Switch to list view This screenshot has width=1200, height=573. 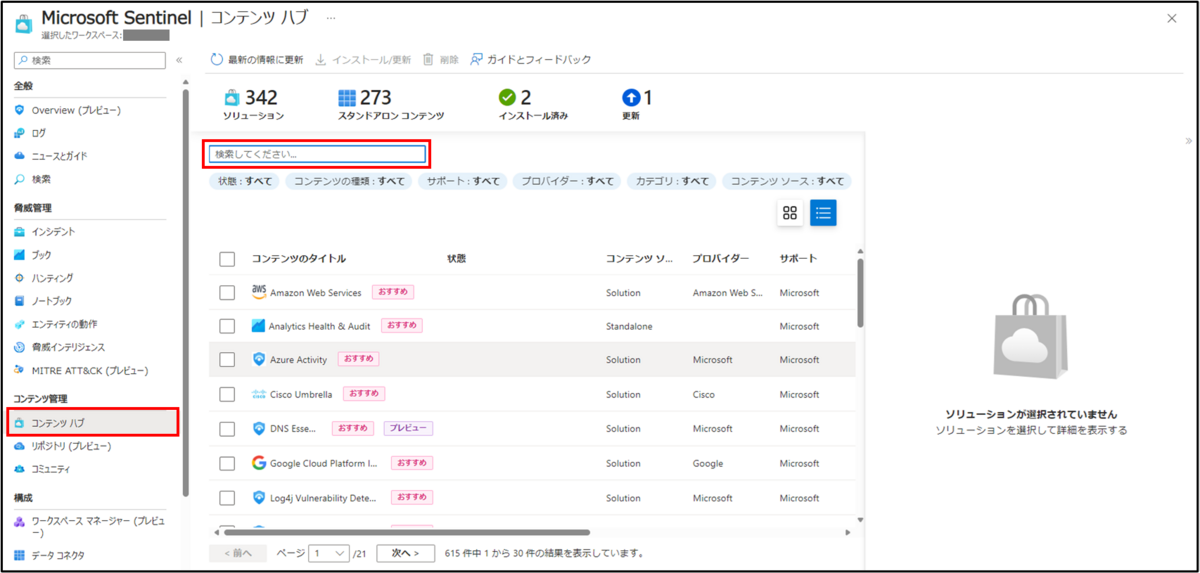point(823,212)
